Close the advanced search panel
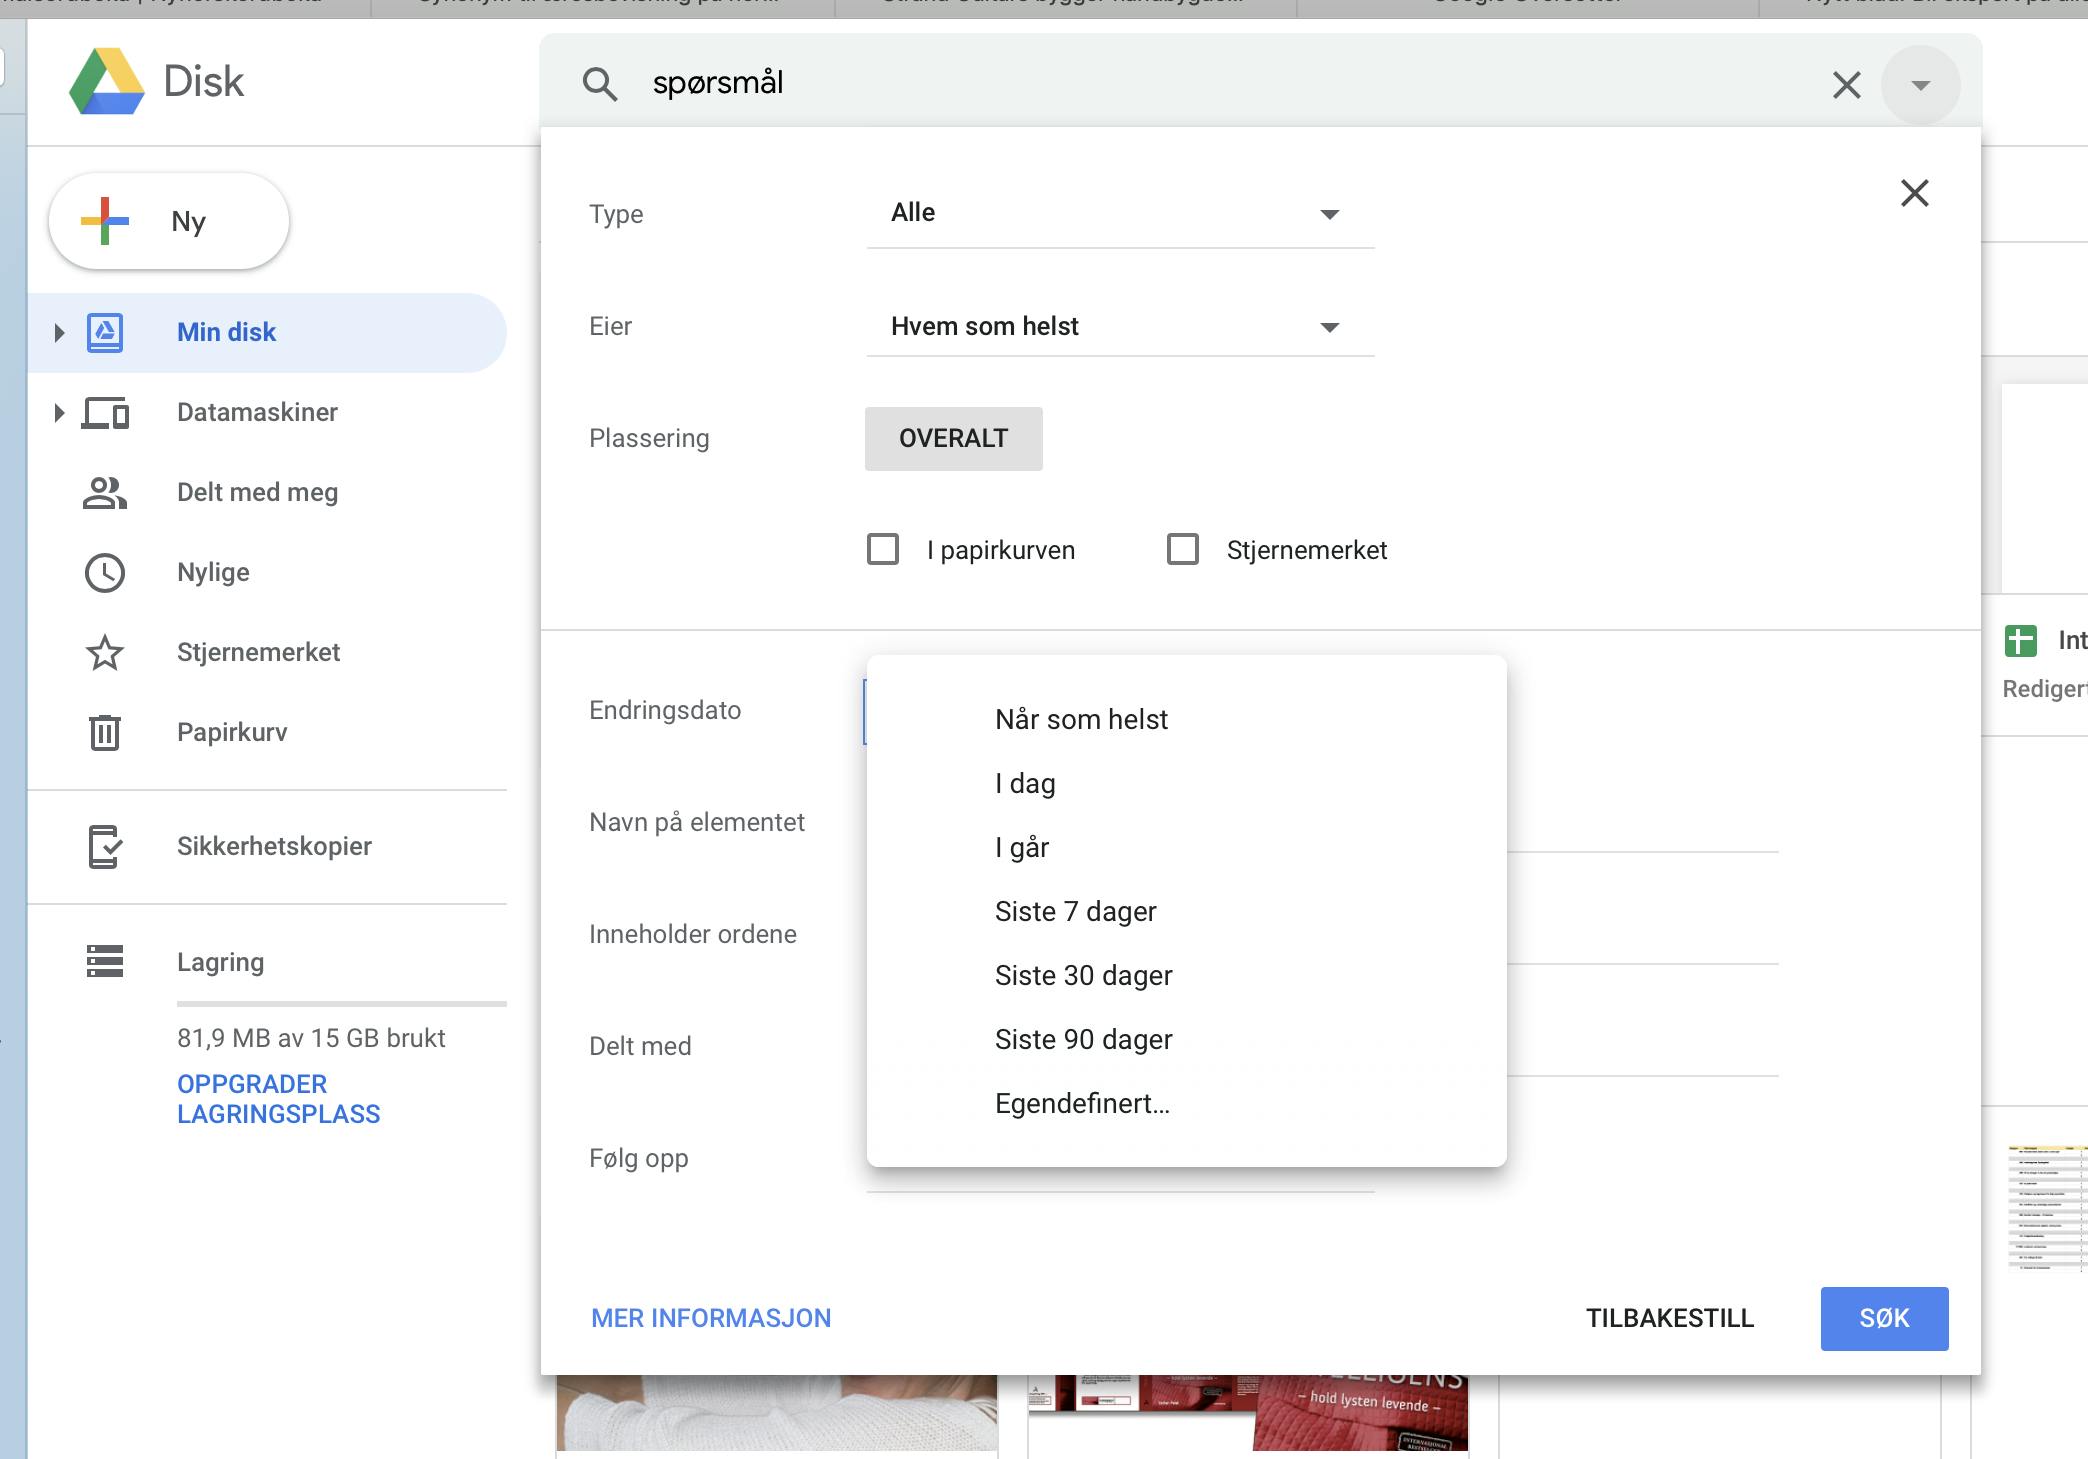2088x1459 pixels. tap(1914, 193)
